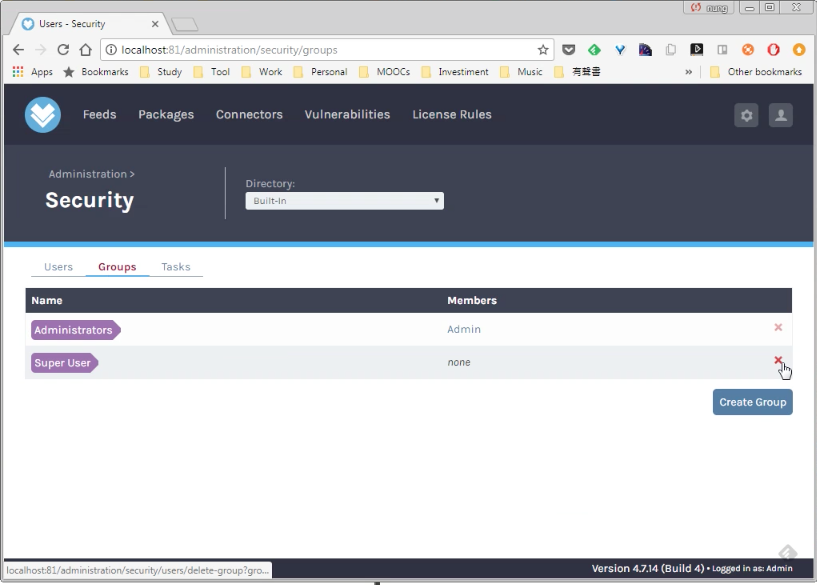Click the green diamond extension icon
Viewport: 817px width, 585px height.
594,50
